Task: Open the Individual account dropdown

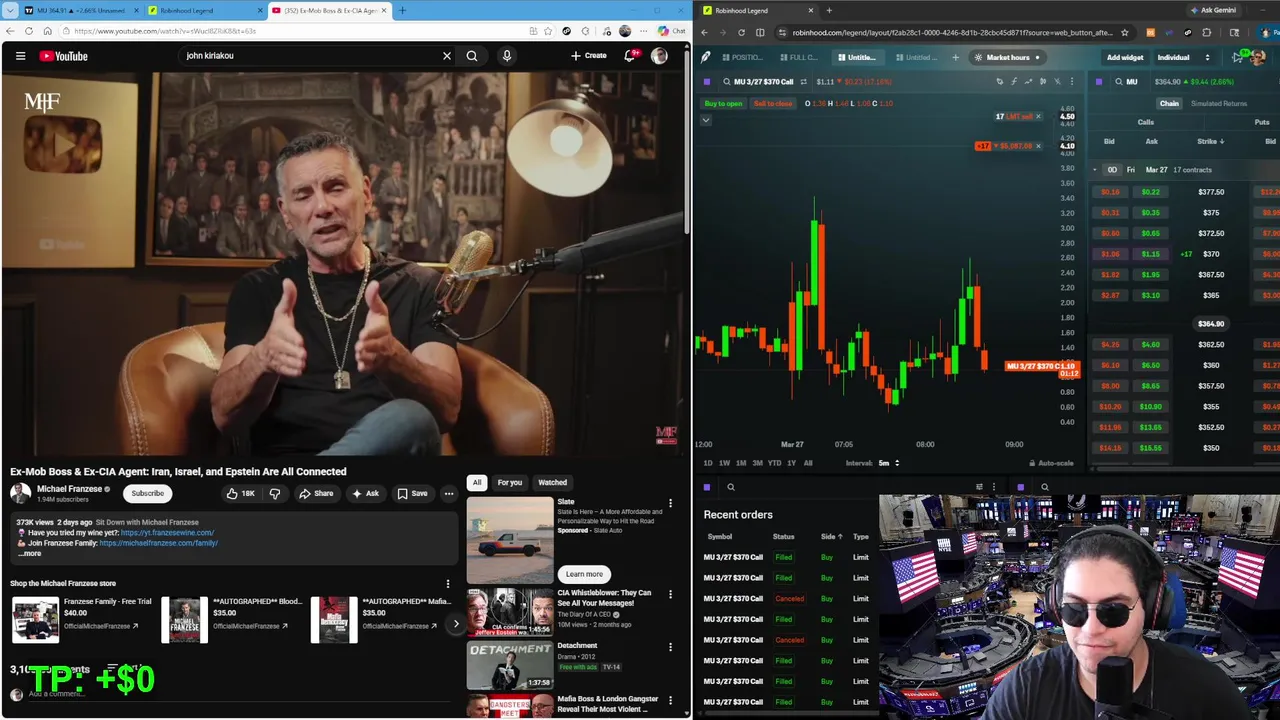Action: click(x=1183, y=57)
